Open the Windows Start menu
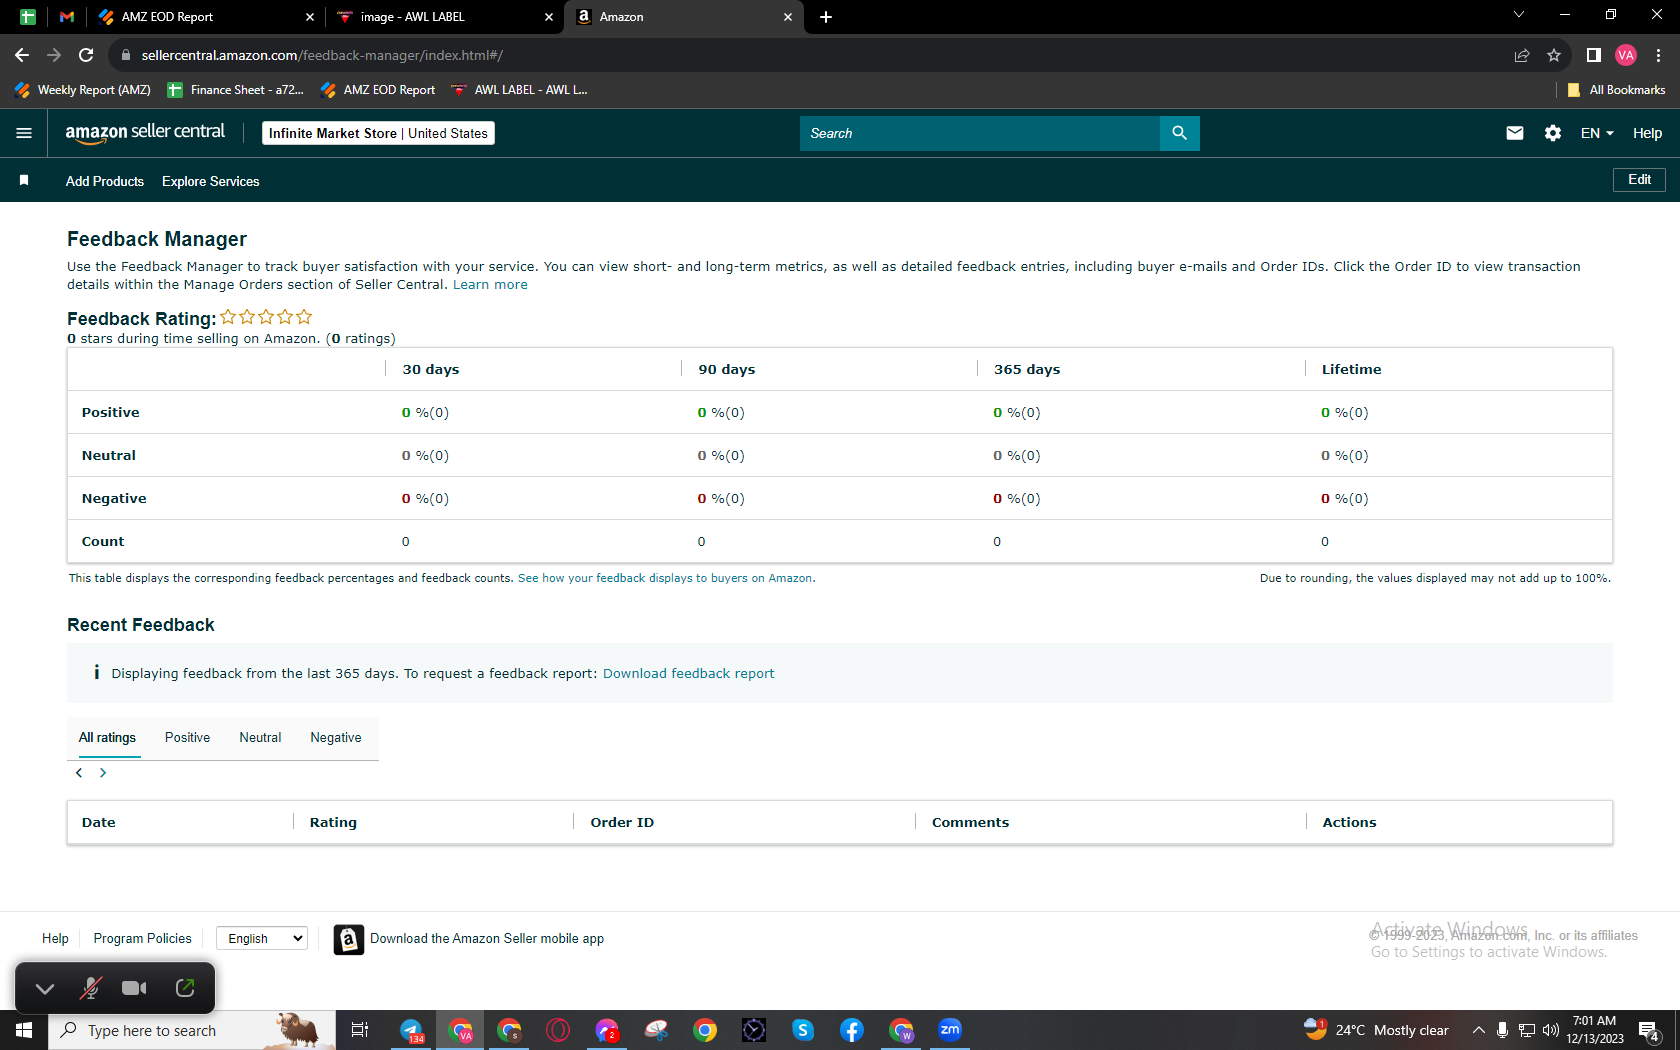Image resolution: width=1680 pixels, height=1050 pixels. [24, 1030]
